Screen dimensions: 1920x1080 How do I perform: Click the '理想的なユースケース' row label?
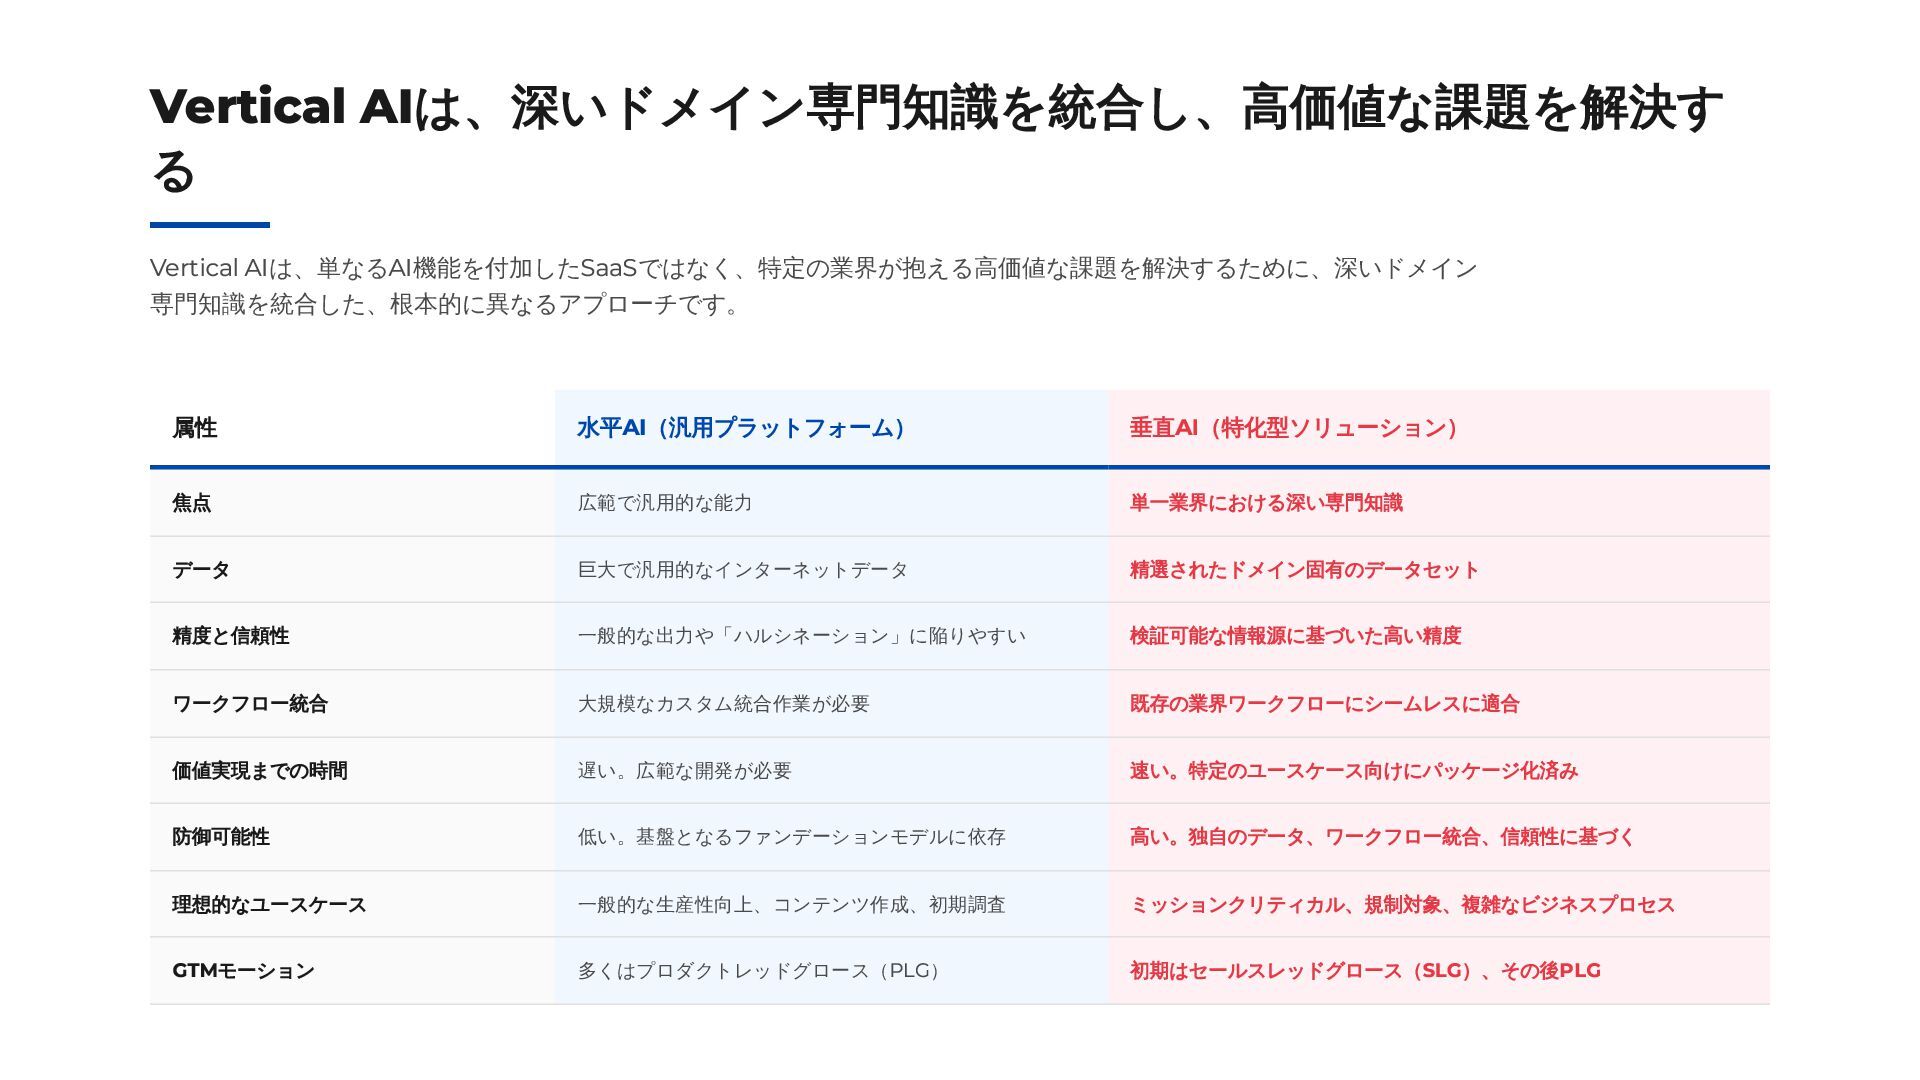pos(269,905)
